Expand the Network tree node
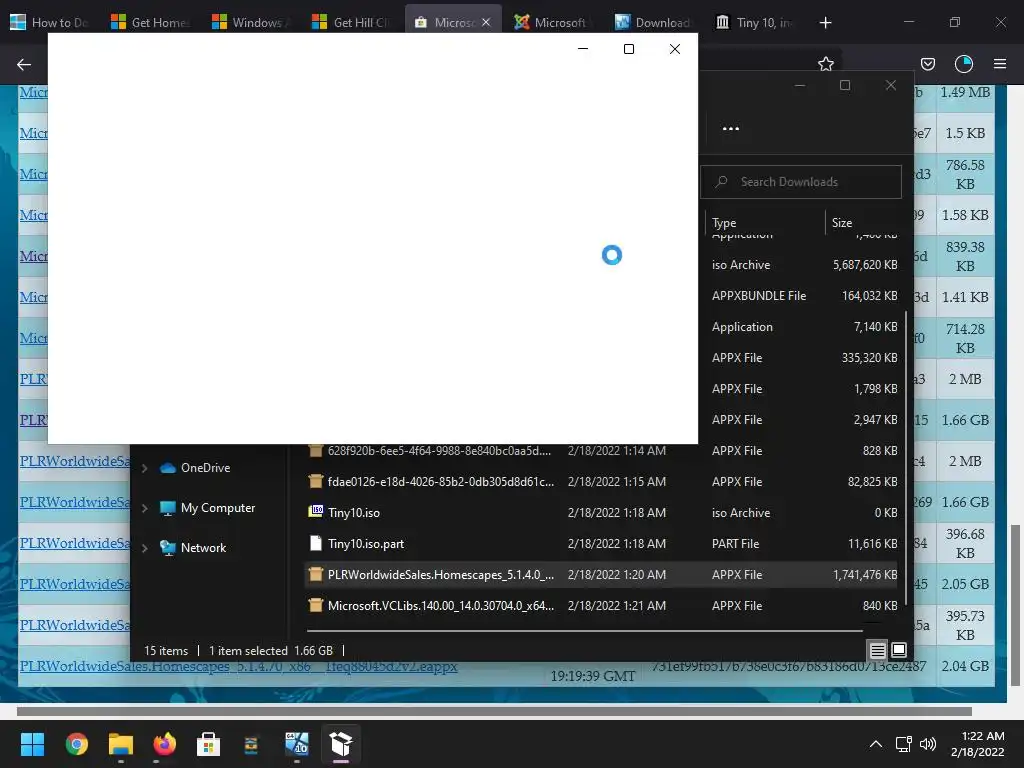The height and width of the screenshot is (768, 1024). [144, 549]
